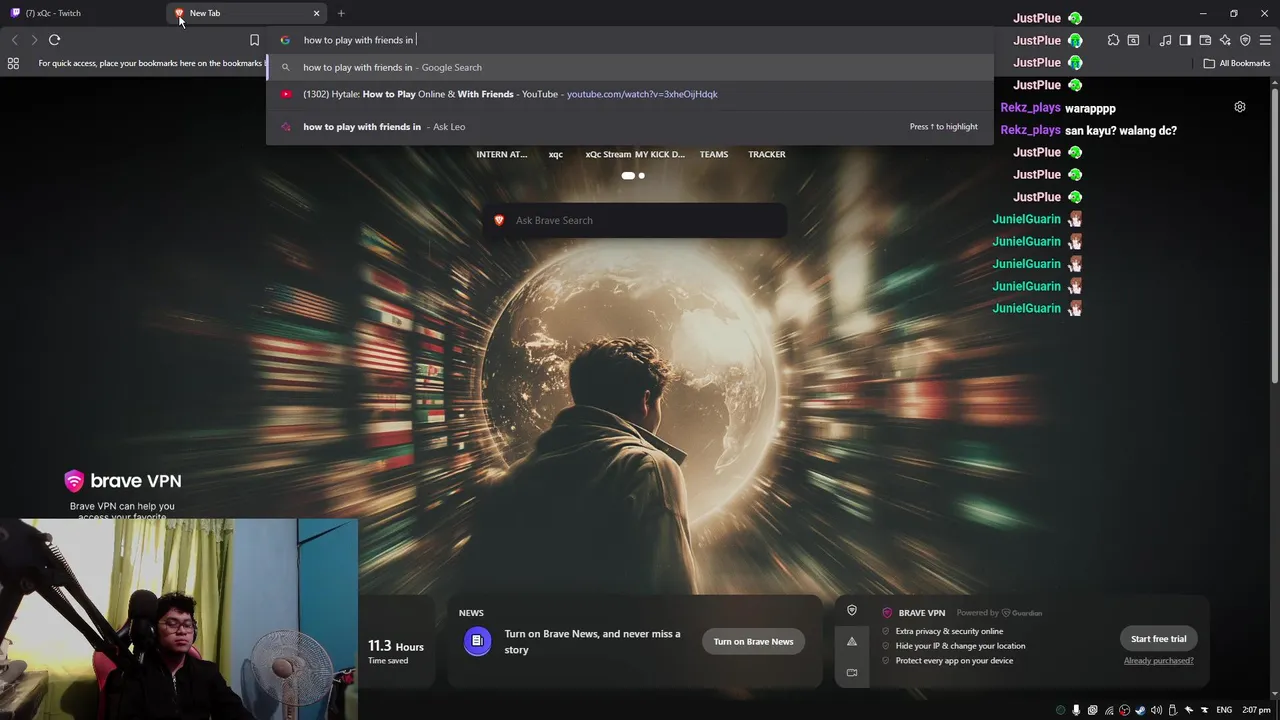Image resolution: width=1280 pixels, height=720 pixels.
Task: Open Hytale How to Play YouTube suggestion
Action: (x=630, y=94)
